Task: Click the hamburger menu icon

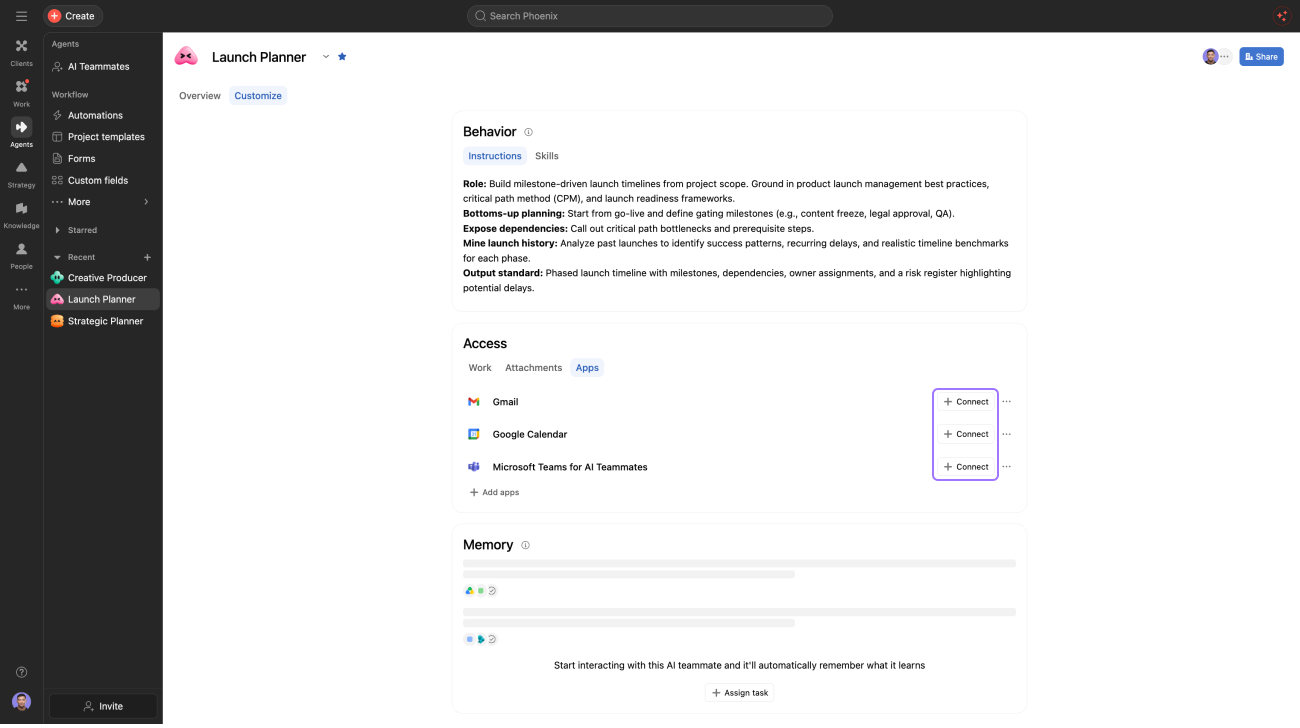Action: [21, 16]
